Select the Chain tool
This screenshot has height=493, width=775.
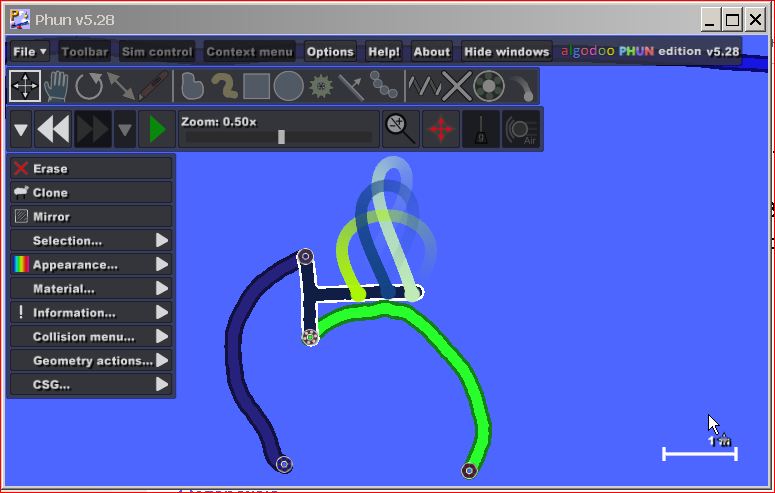pyautogui.click(x=383, y=86)
